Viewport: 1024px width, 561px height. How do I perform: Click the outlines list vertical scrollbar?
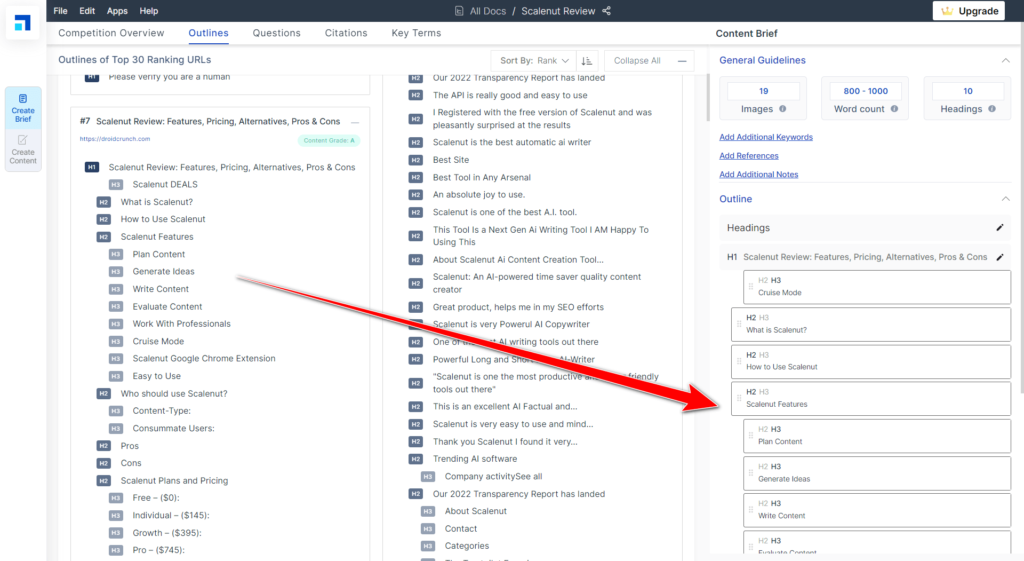[708, 98]
